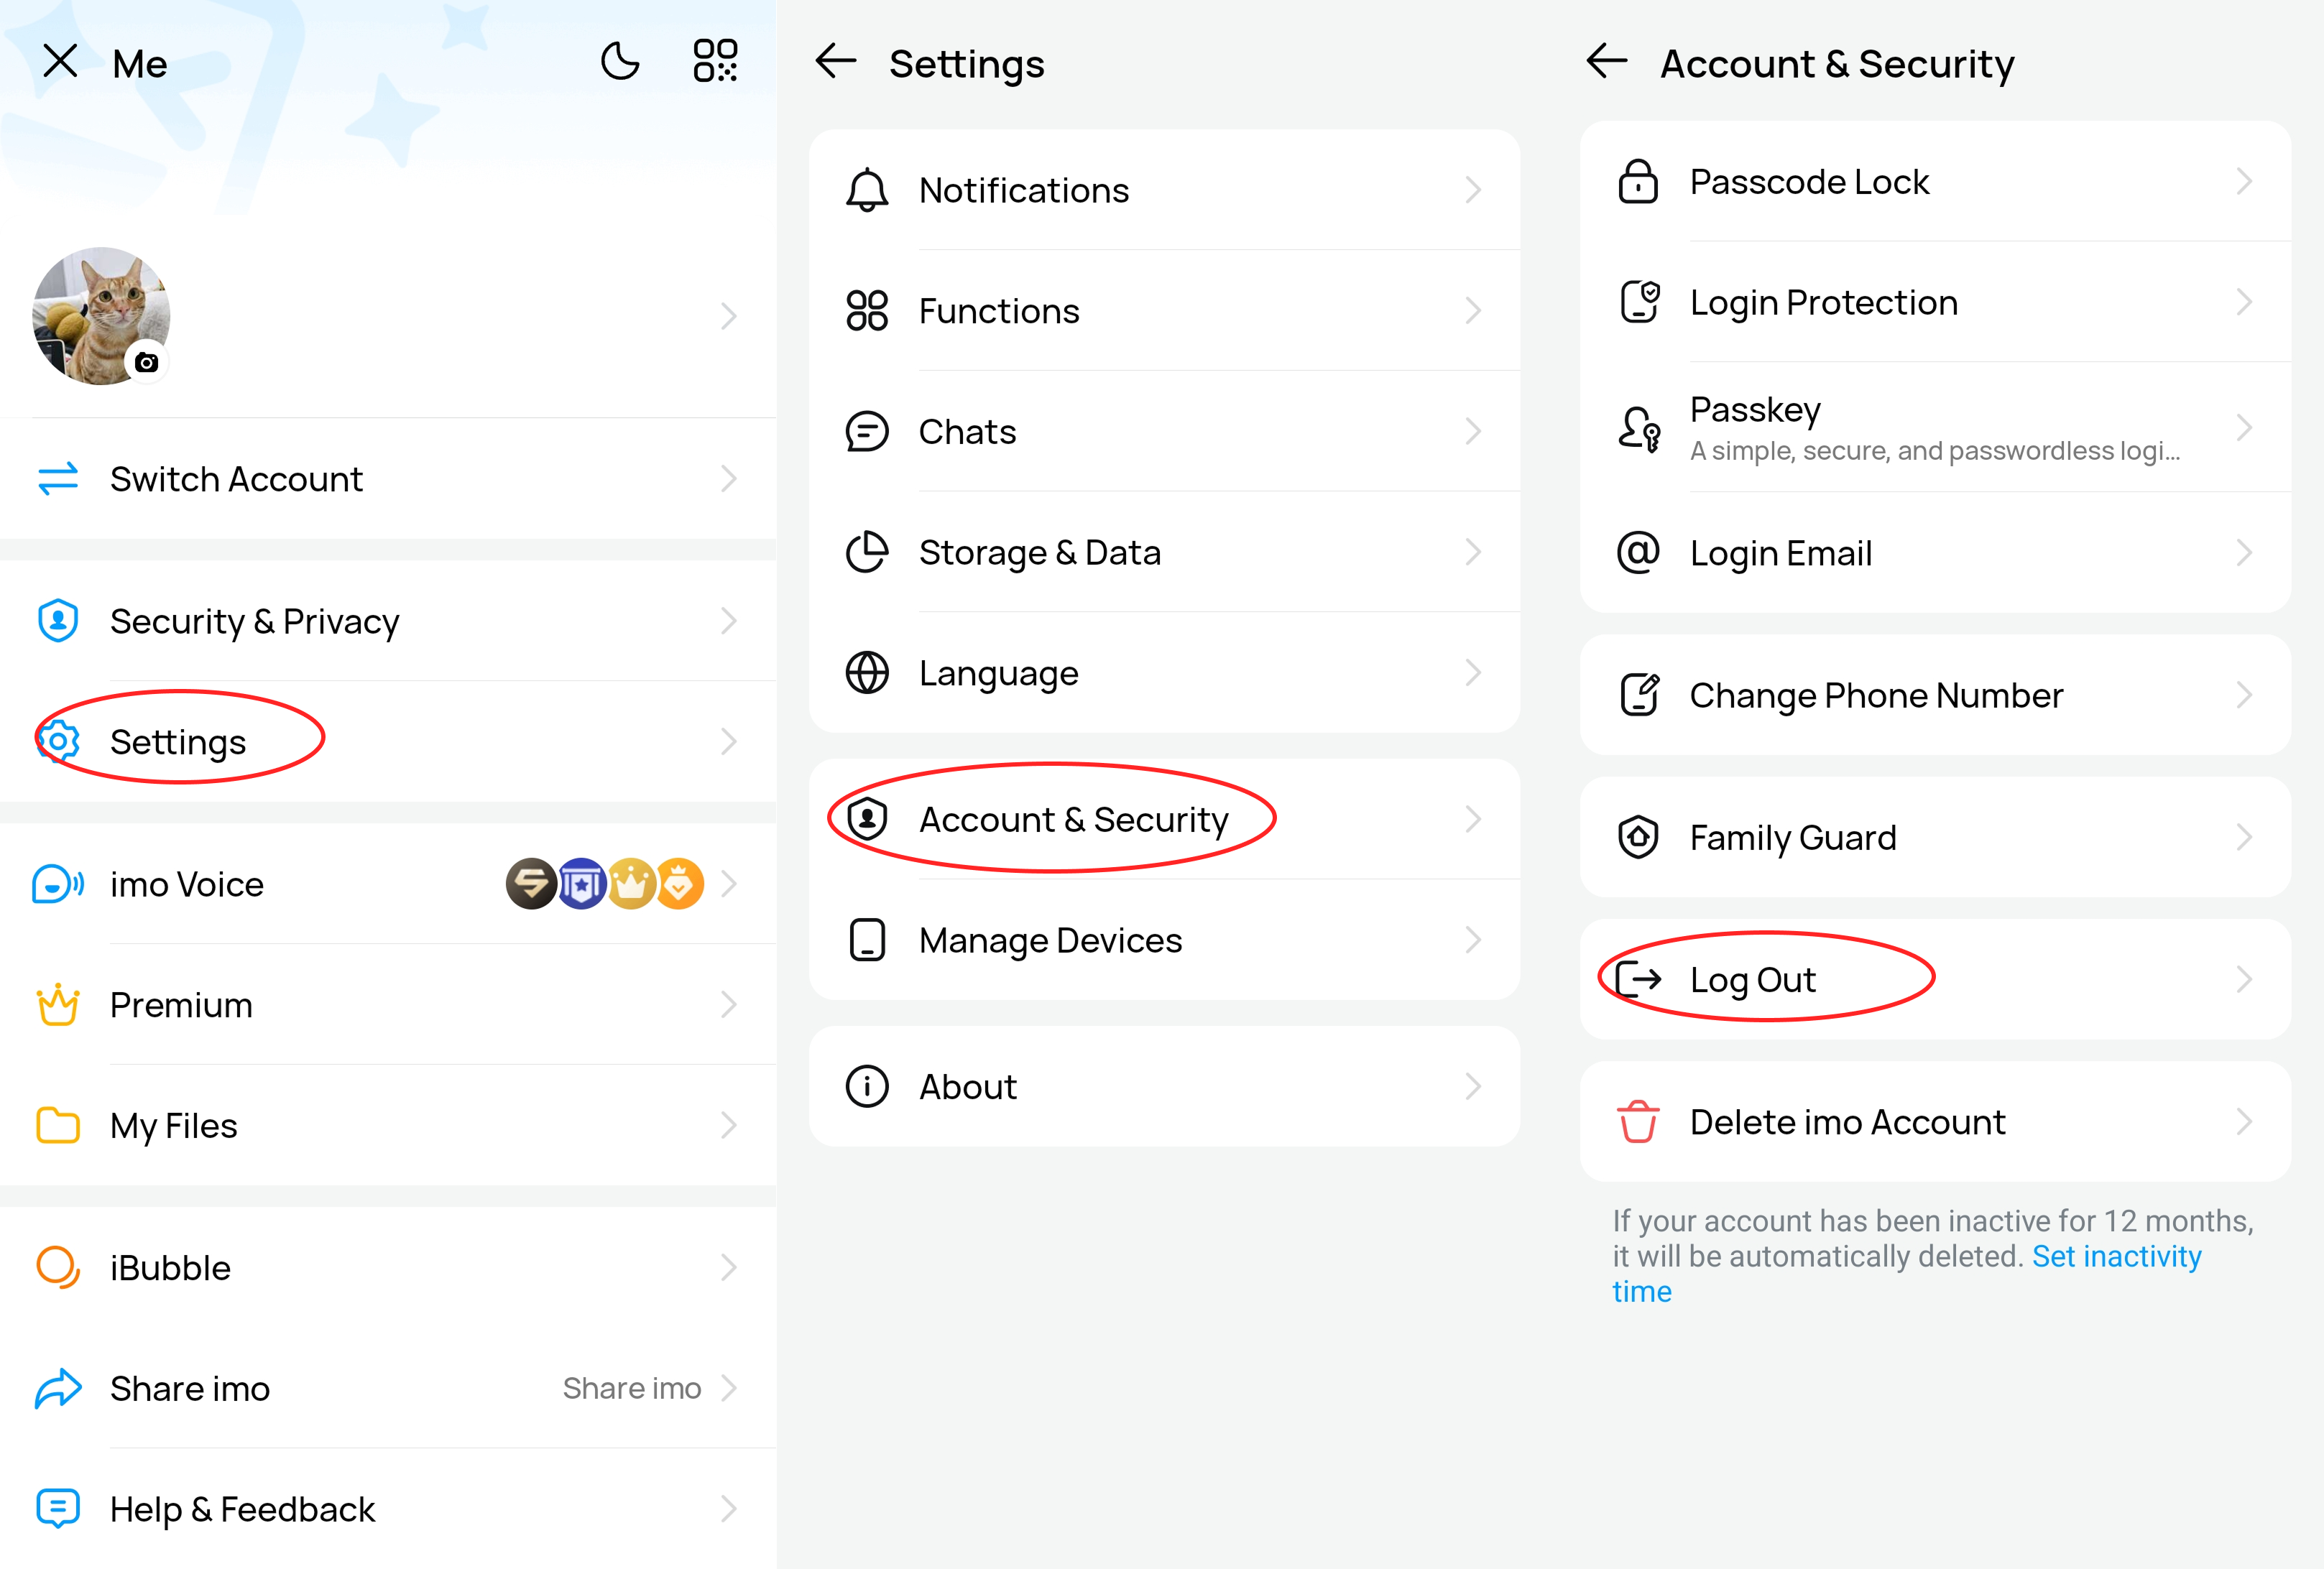Viewport: 2324px width, 1569px height.
Task: Click the Premium crown icon
Action: (58, 1004)
